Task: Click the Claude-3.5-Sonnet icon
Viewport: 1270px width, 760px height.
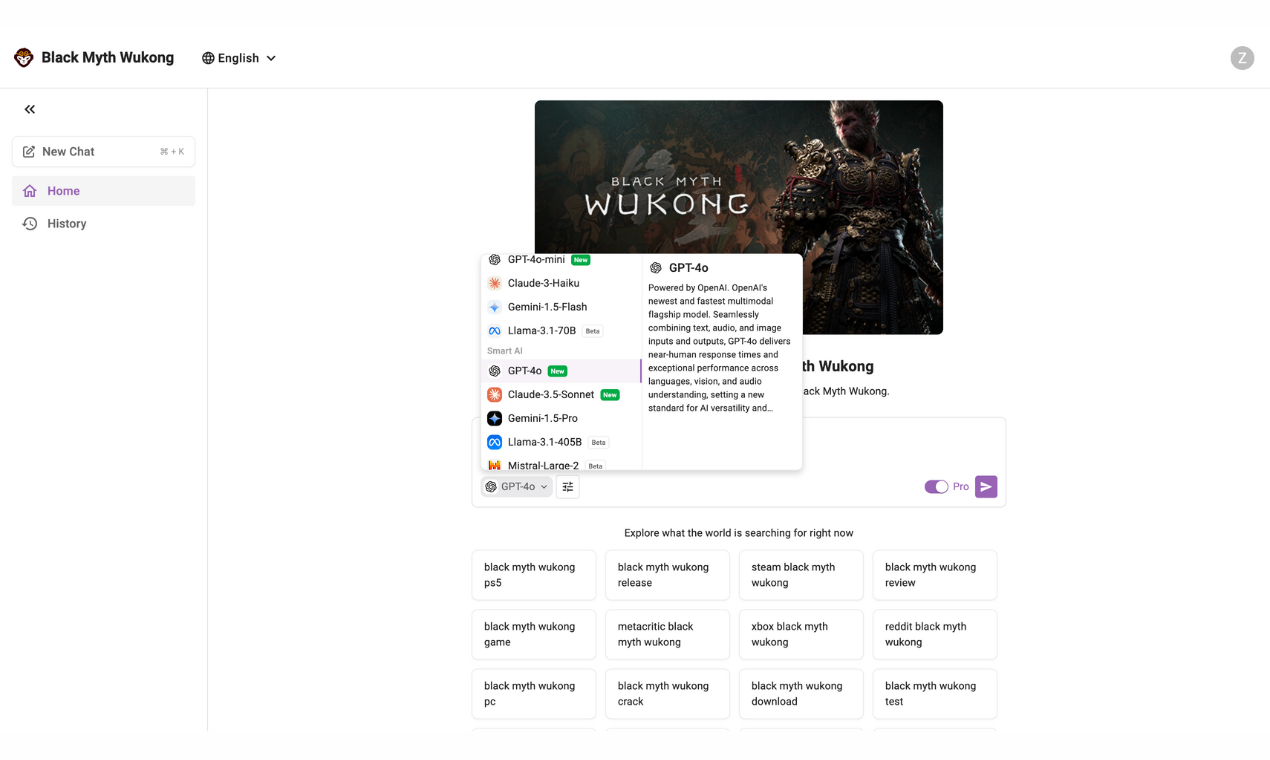Action: (x=494, y=395)
